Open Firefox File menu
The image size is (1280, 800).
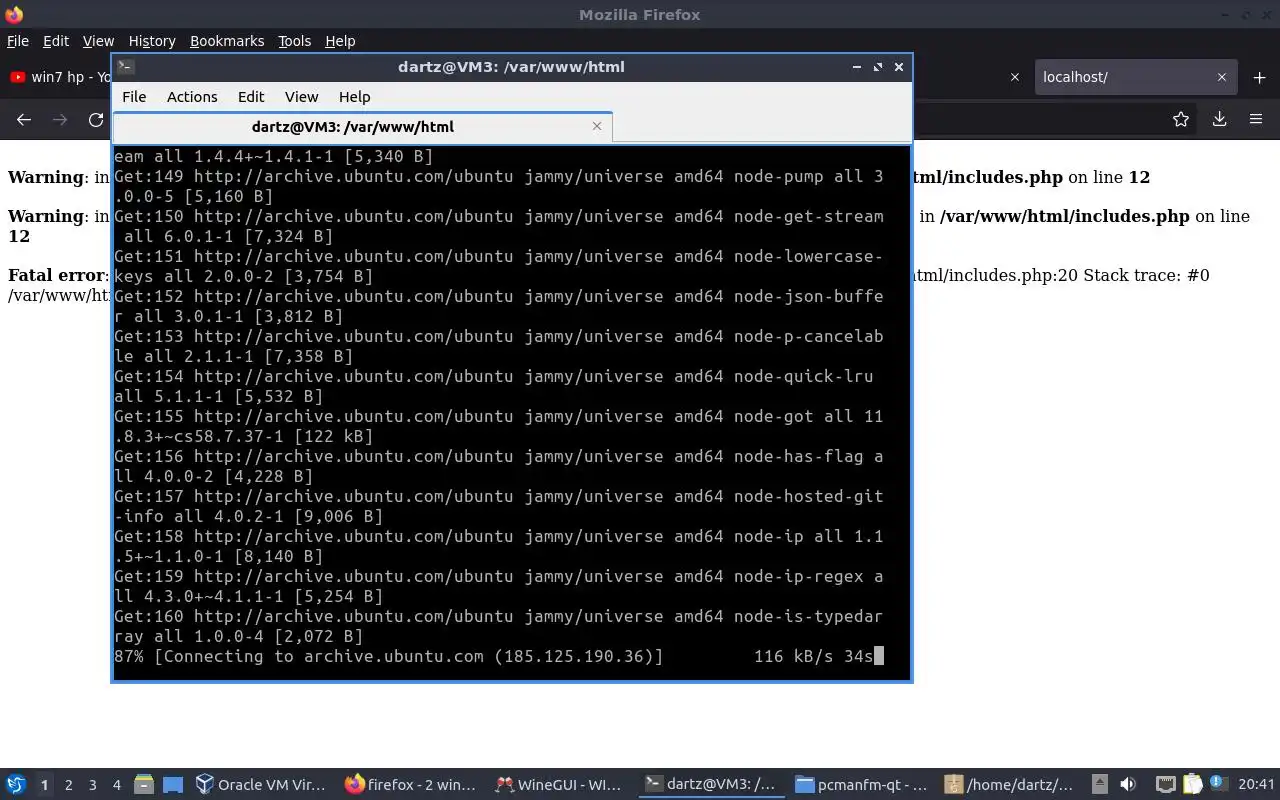tap(18, 41)
